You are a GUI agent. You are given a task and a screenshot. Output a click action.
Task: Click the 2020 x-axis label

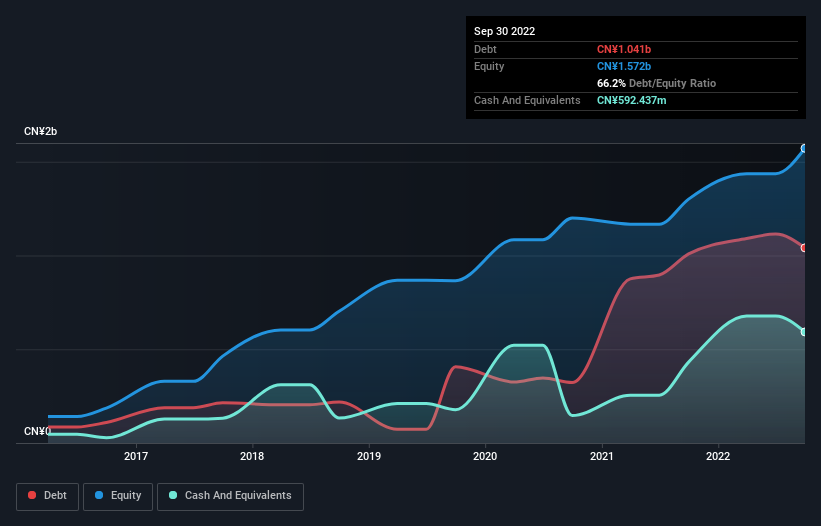pos(485,456)
